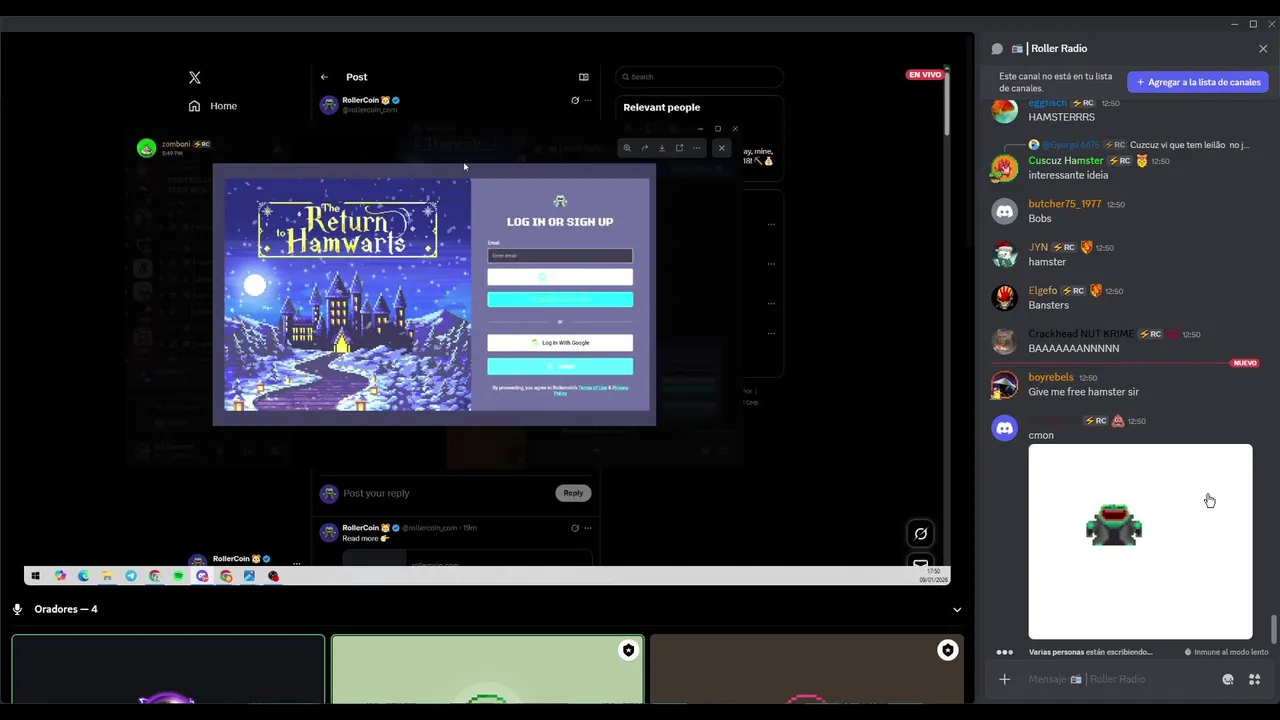Open Home in the X sidebar

213,106
